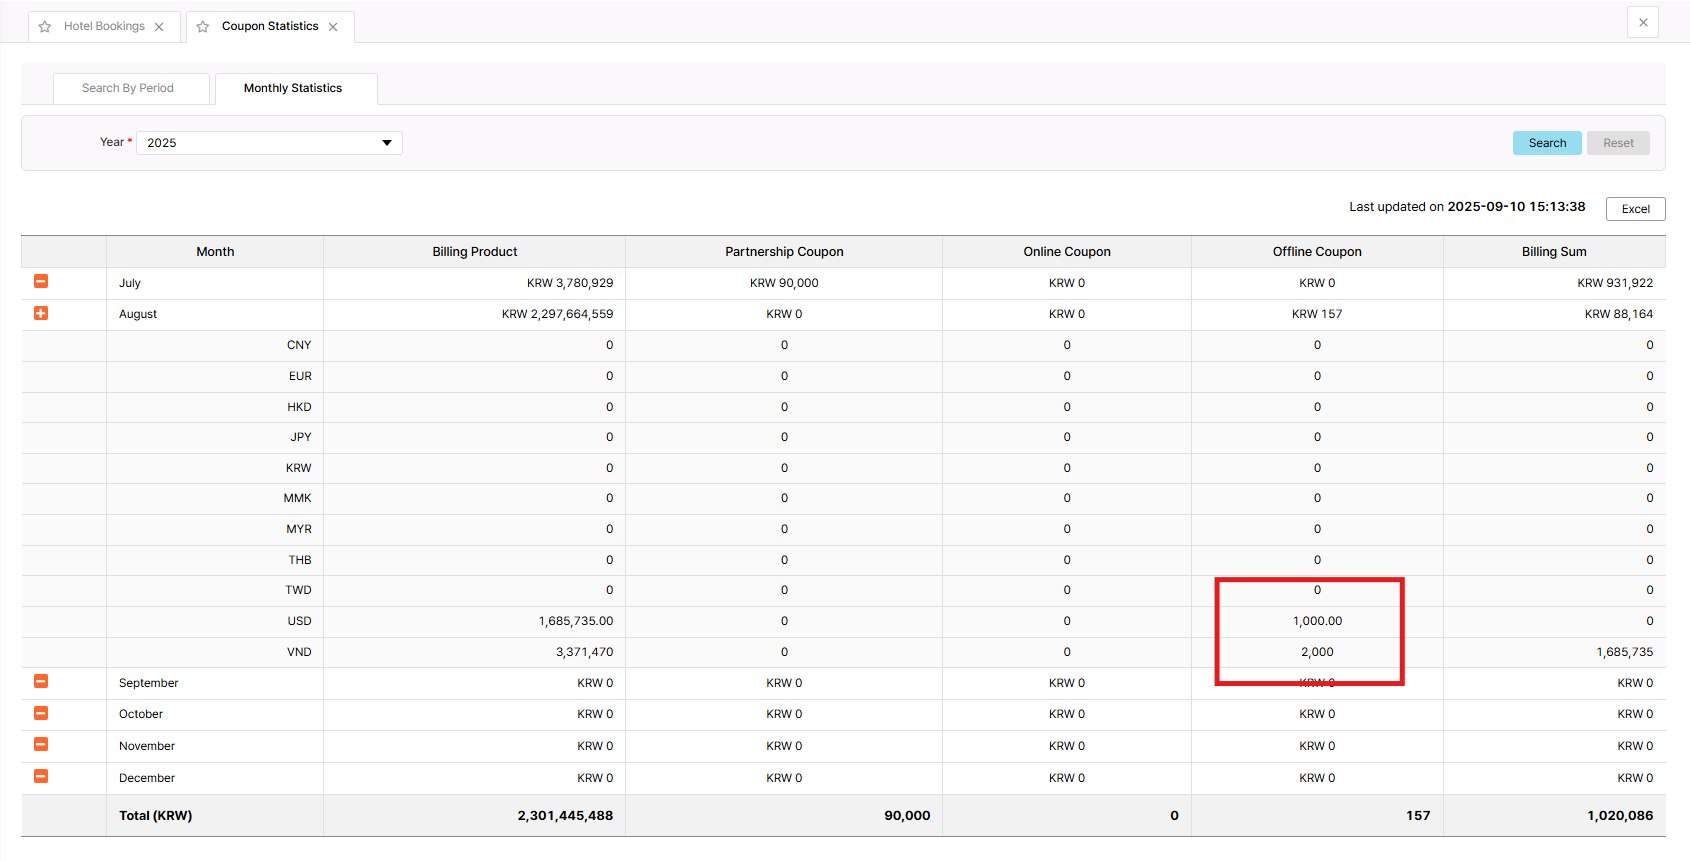Click the Total (KRW) row label
The image size is (1690, 861).
click(155, 816)
